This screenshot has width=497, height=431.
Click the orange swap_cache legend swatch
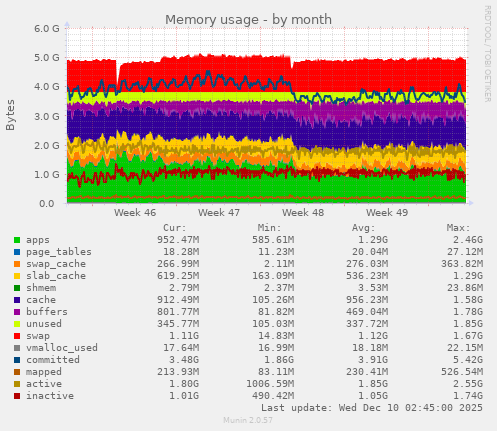coord(17,264)
